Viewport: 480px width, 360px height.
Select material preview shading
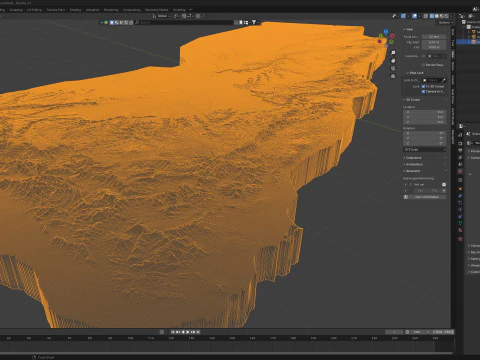pos(442,16)
